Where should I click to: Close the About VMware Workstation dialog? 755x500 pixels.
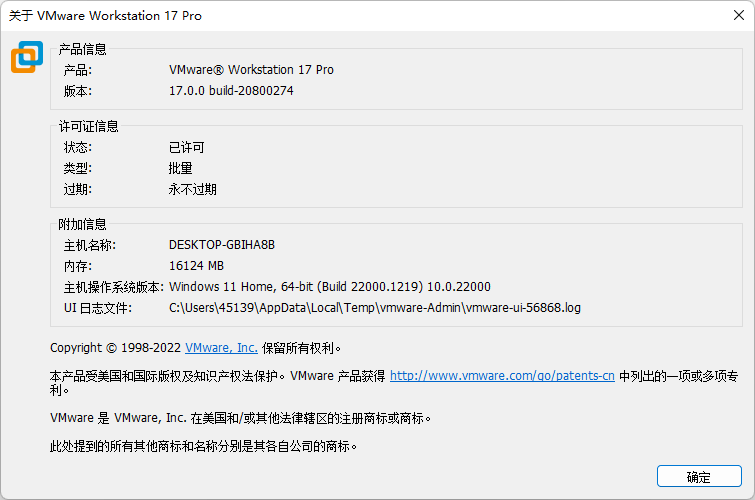click(739, 15)
